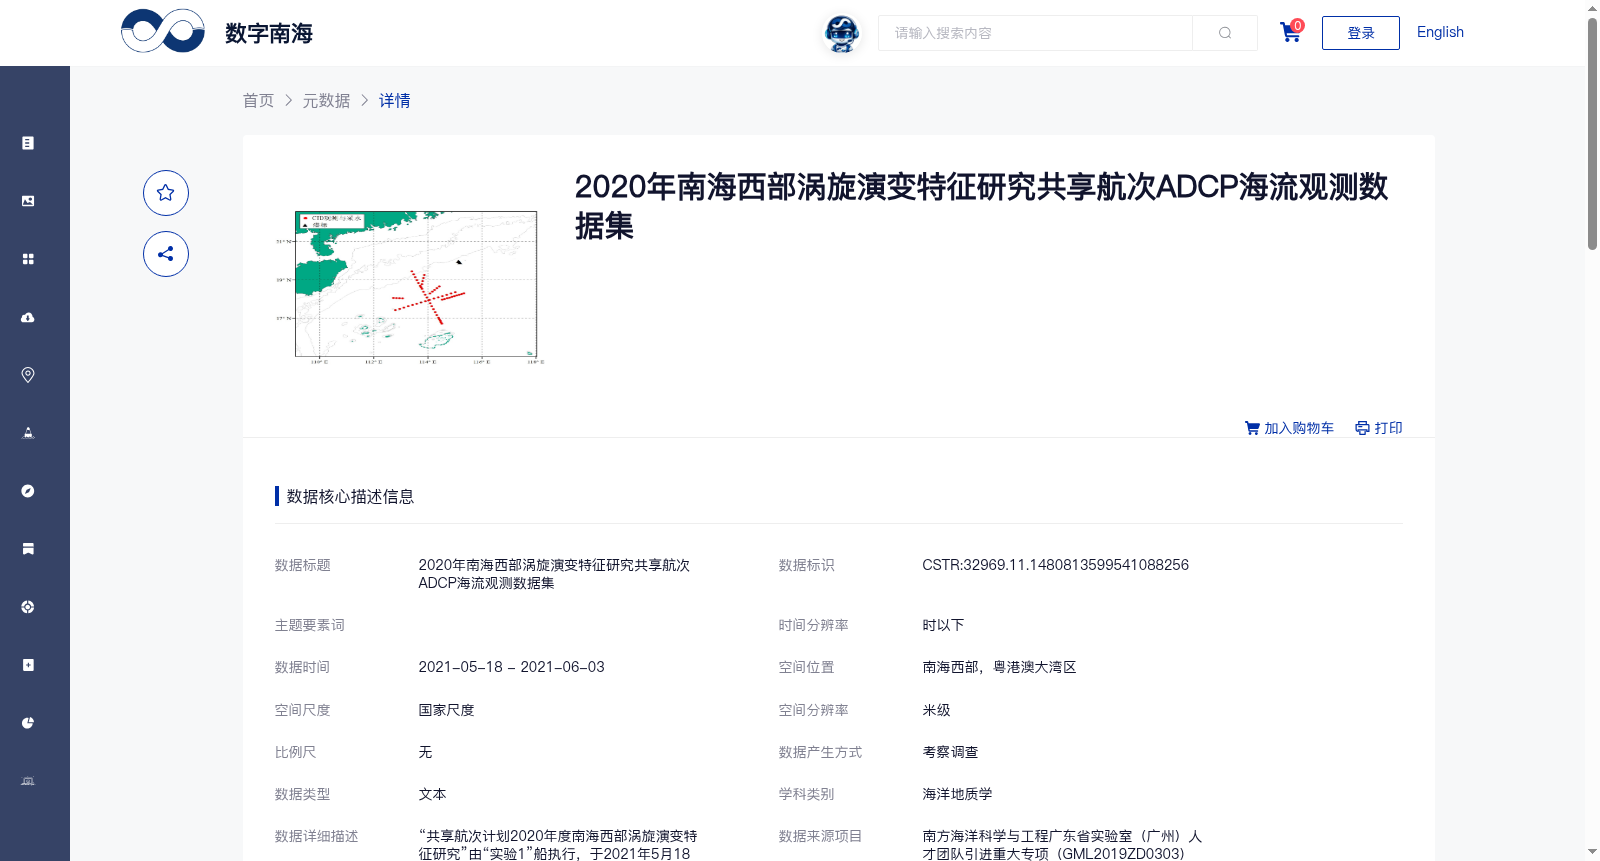
Task: Open the map pin location sidebar icon
Action: pos(28,375)
